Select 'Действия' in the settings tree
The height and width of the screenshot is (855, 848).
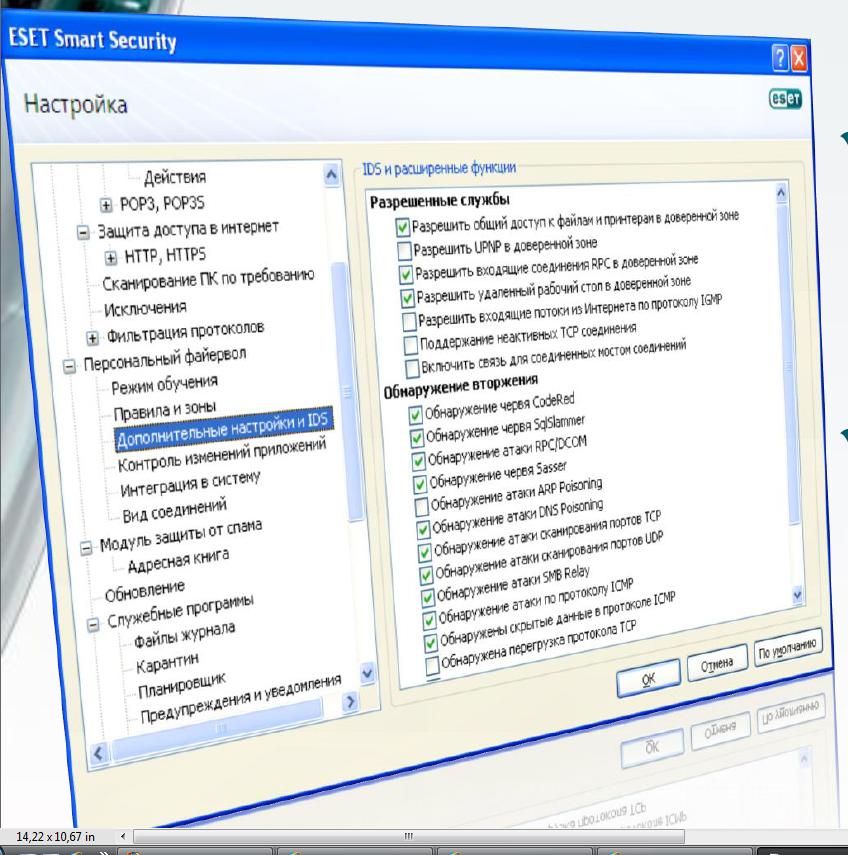[175, 177]
